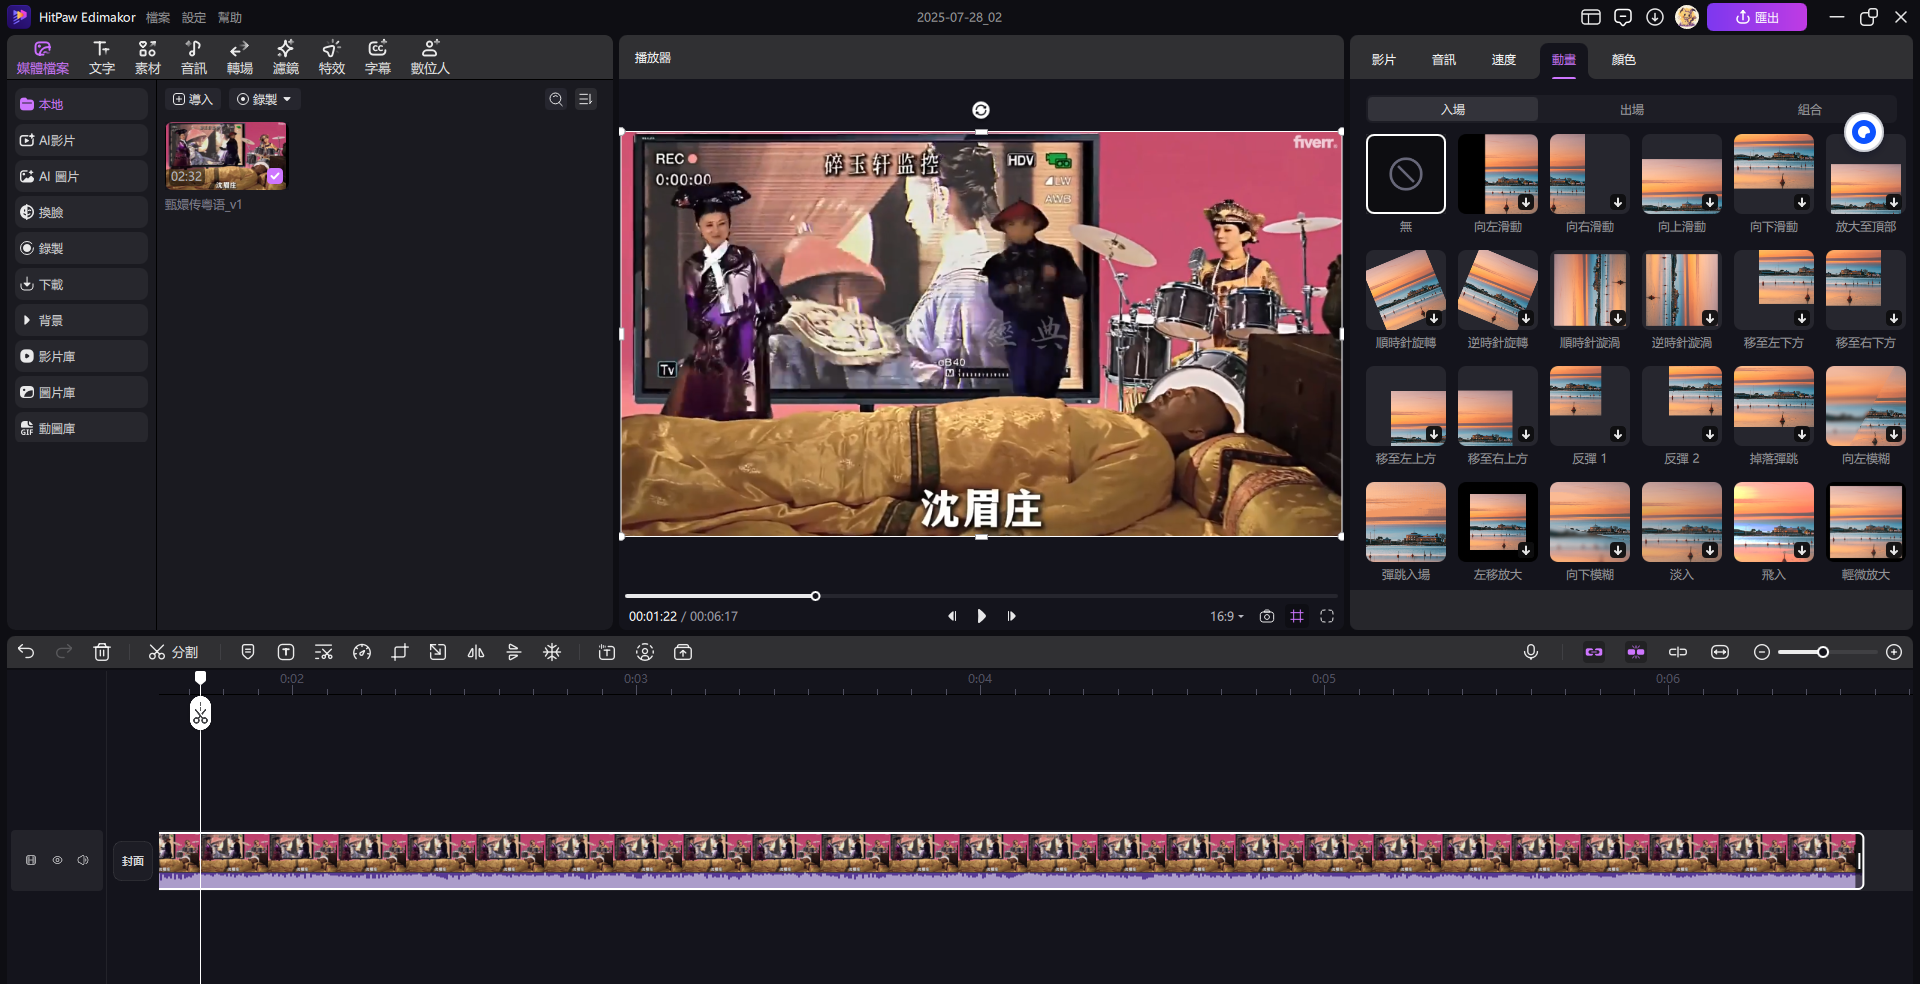Click the 導入 import button
Screen dimensions: 1920x984
tap(192, 99)
